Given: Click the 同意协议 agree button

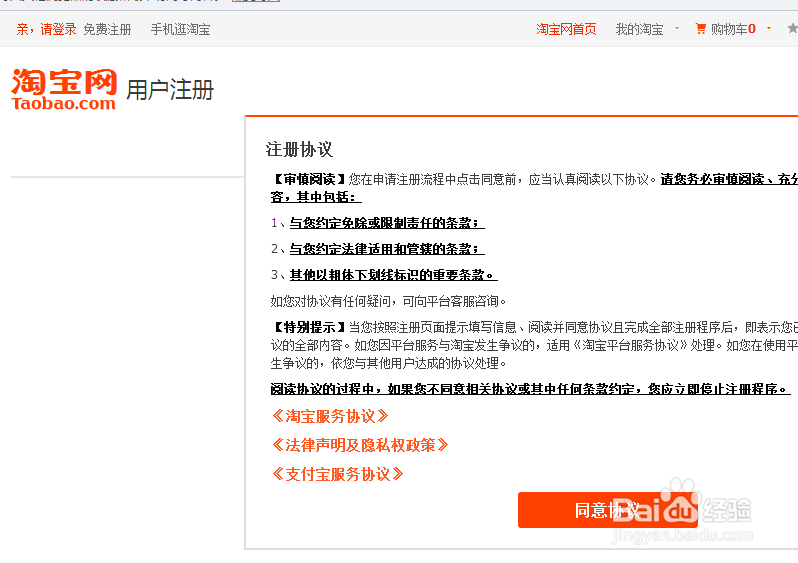Looking at the screenshot, I should pyautogui.click(x=608, y=510).
